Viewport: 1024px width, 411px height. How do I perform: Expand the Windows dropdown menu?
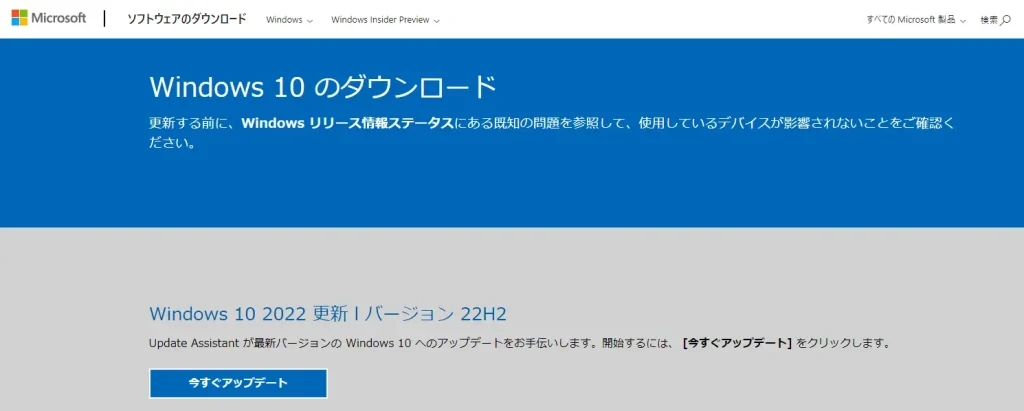click(289, 20)
